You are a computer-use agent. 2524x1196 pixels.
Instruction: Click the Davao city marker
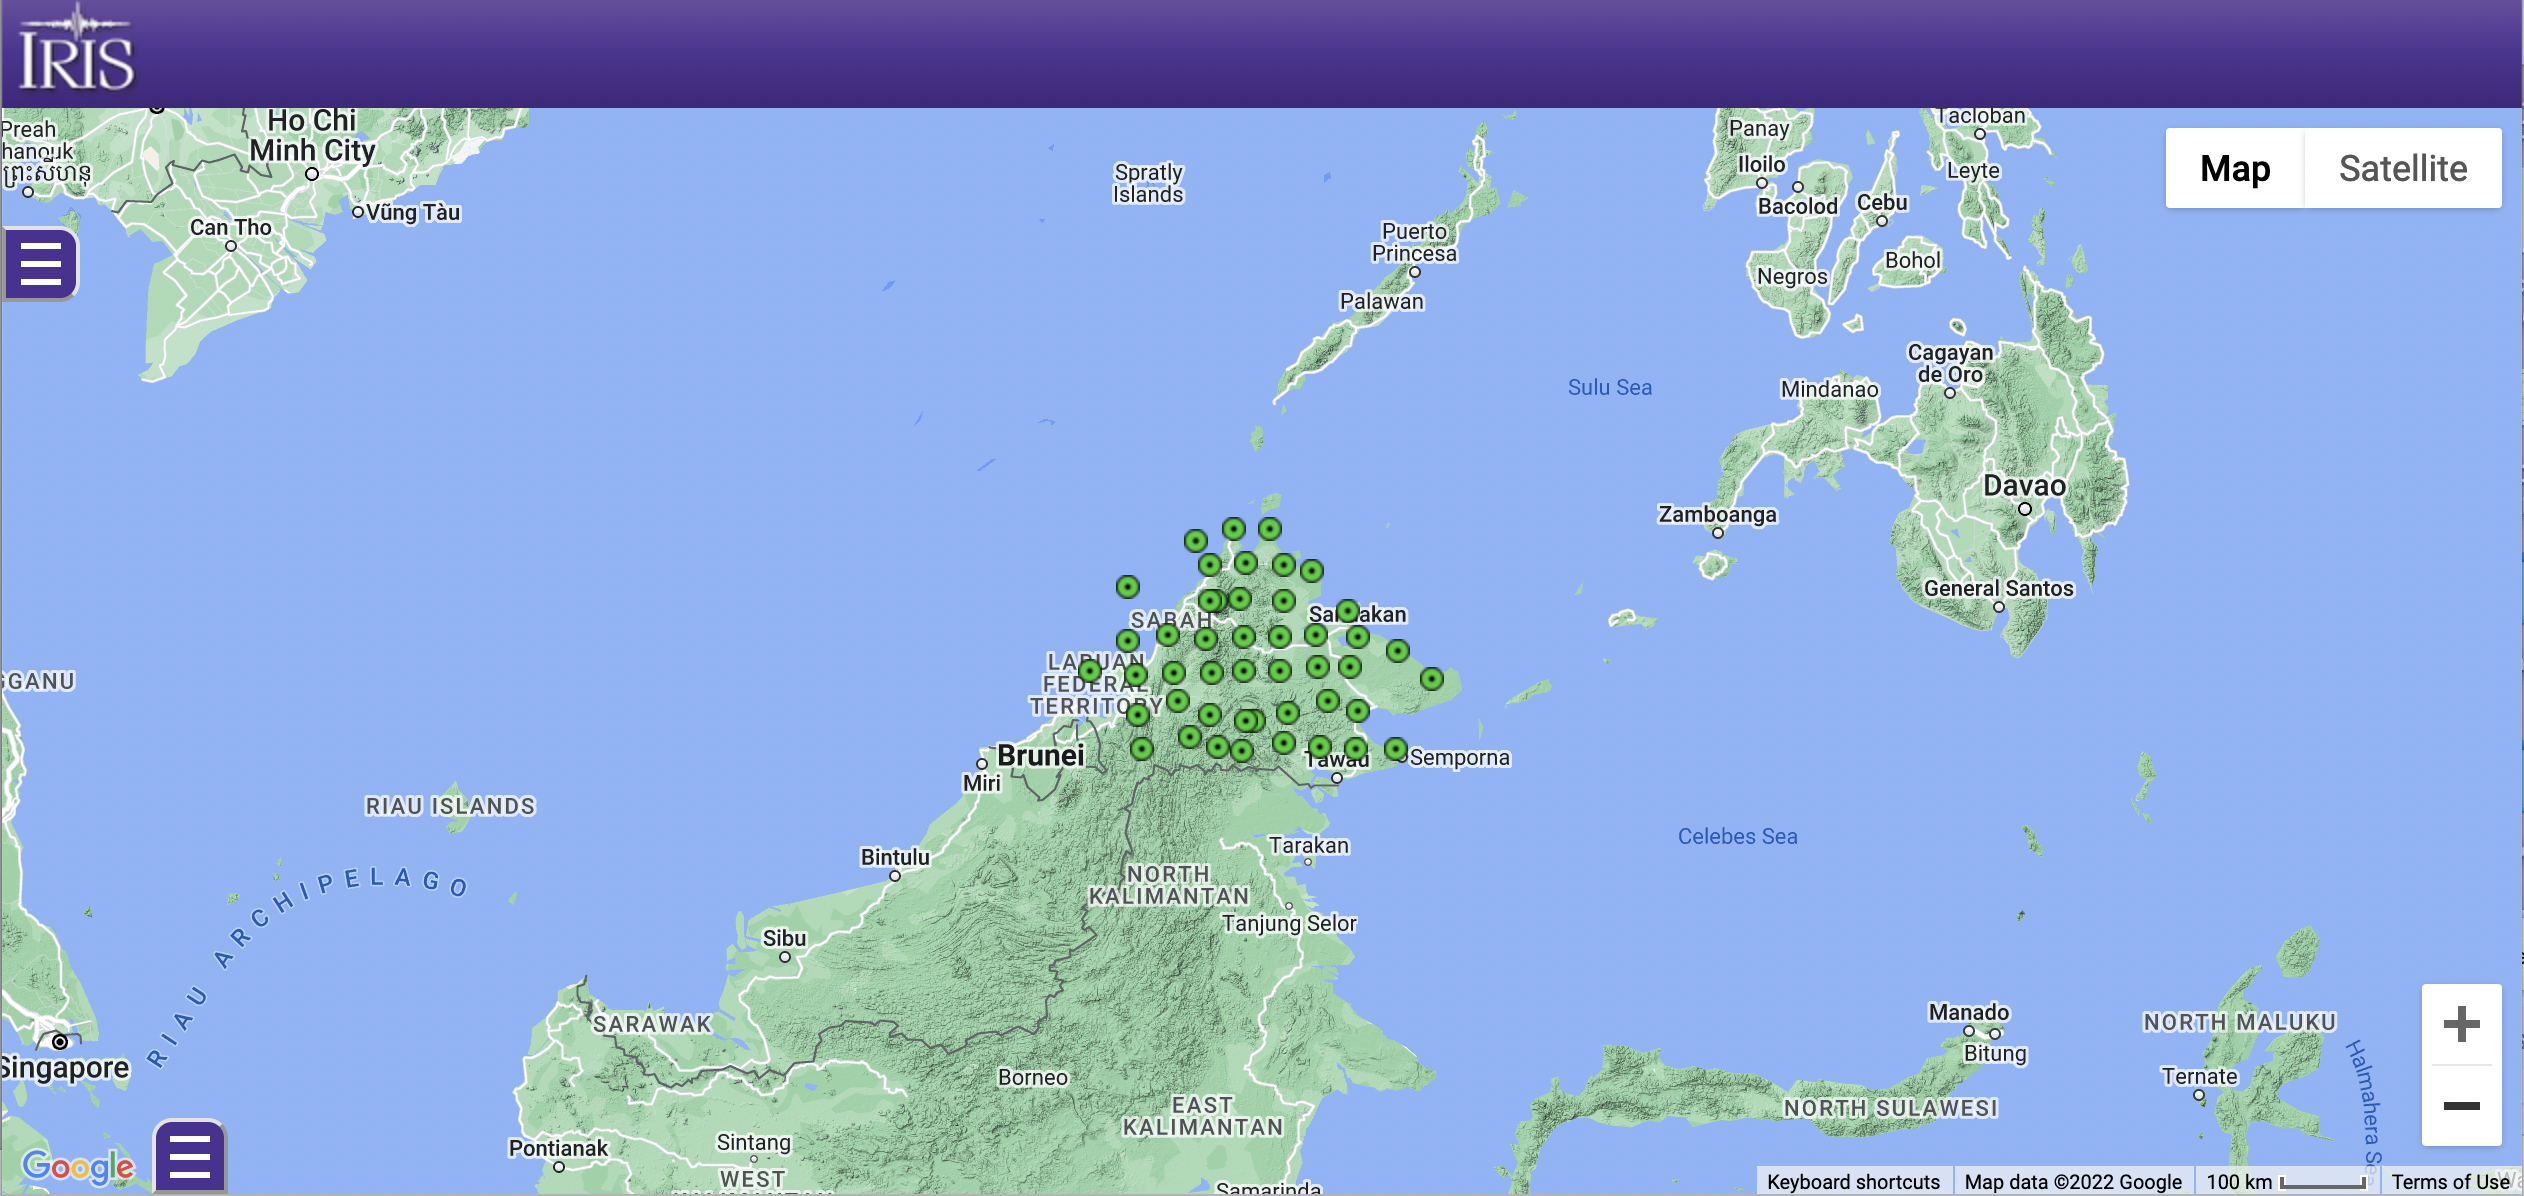tap(2025, 509)
